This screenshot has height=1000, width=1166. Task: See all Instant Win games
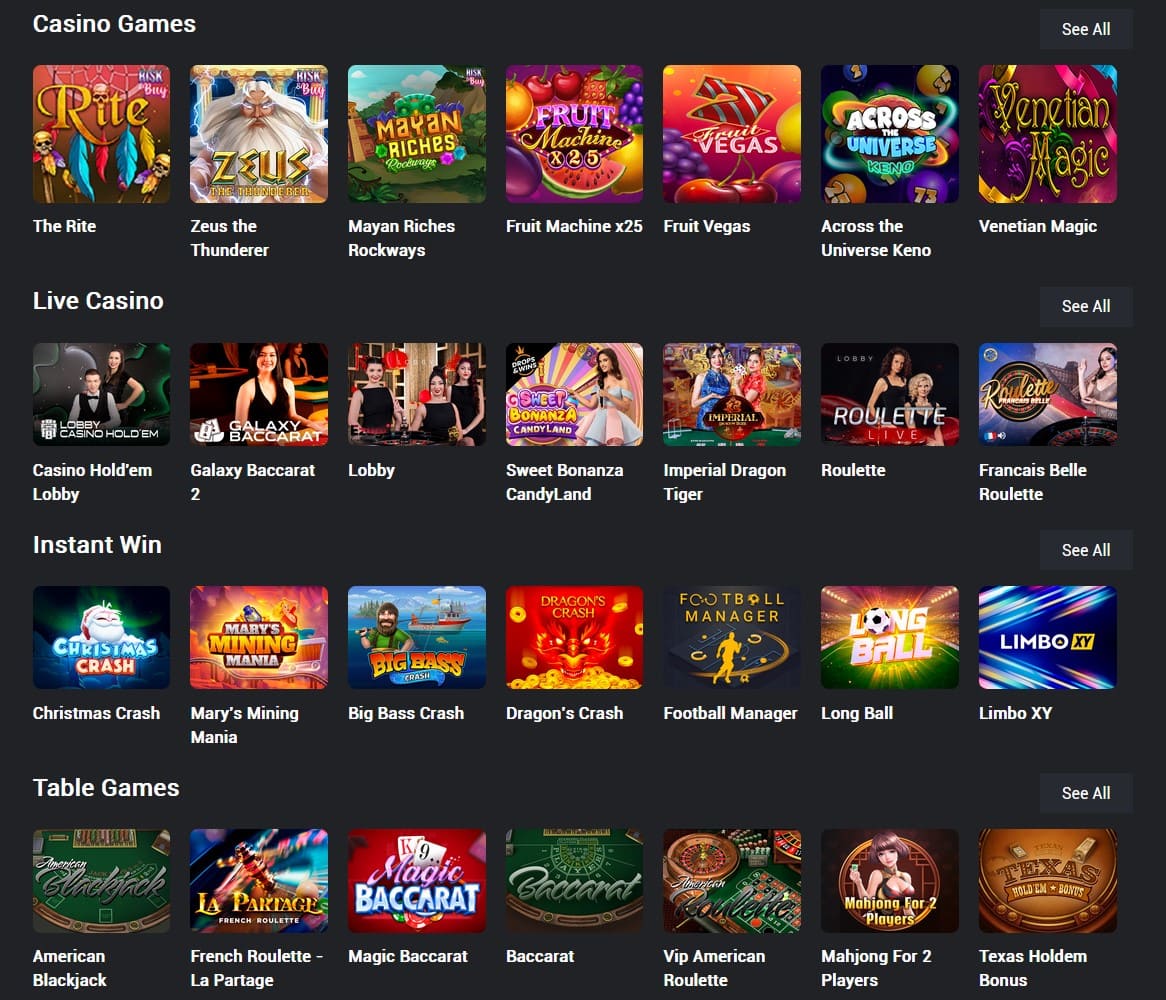coord(1086,550)
